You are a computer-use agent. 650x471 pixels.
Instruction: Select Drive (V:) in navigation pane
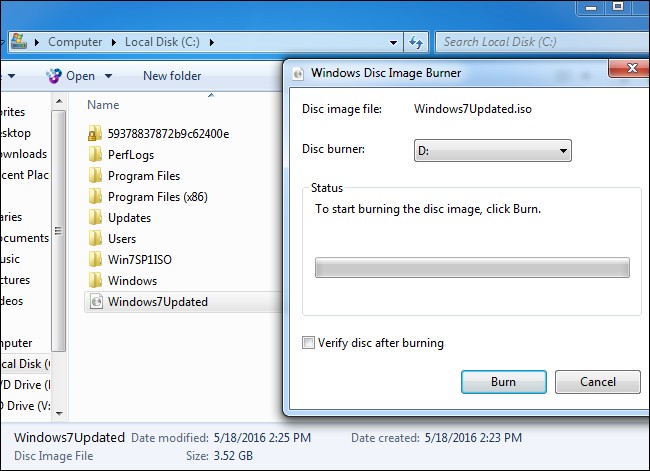[25, 406]
